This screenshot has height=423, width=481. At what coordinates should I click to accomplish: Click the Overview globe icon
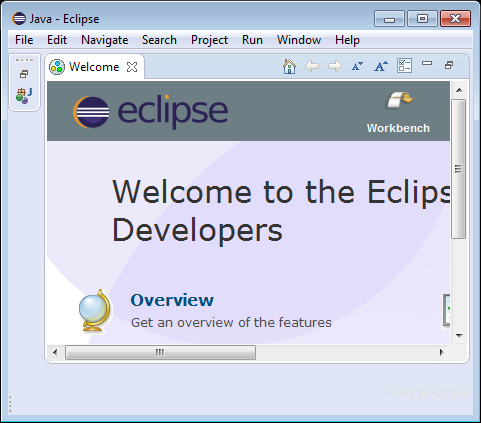tap(95, 311)
